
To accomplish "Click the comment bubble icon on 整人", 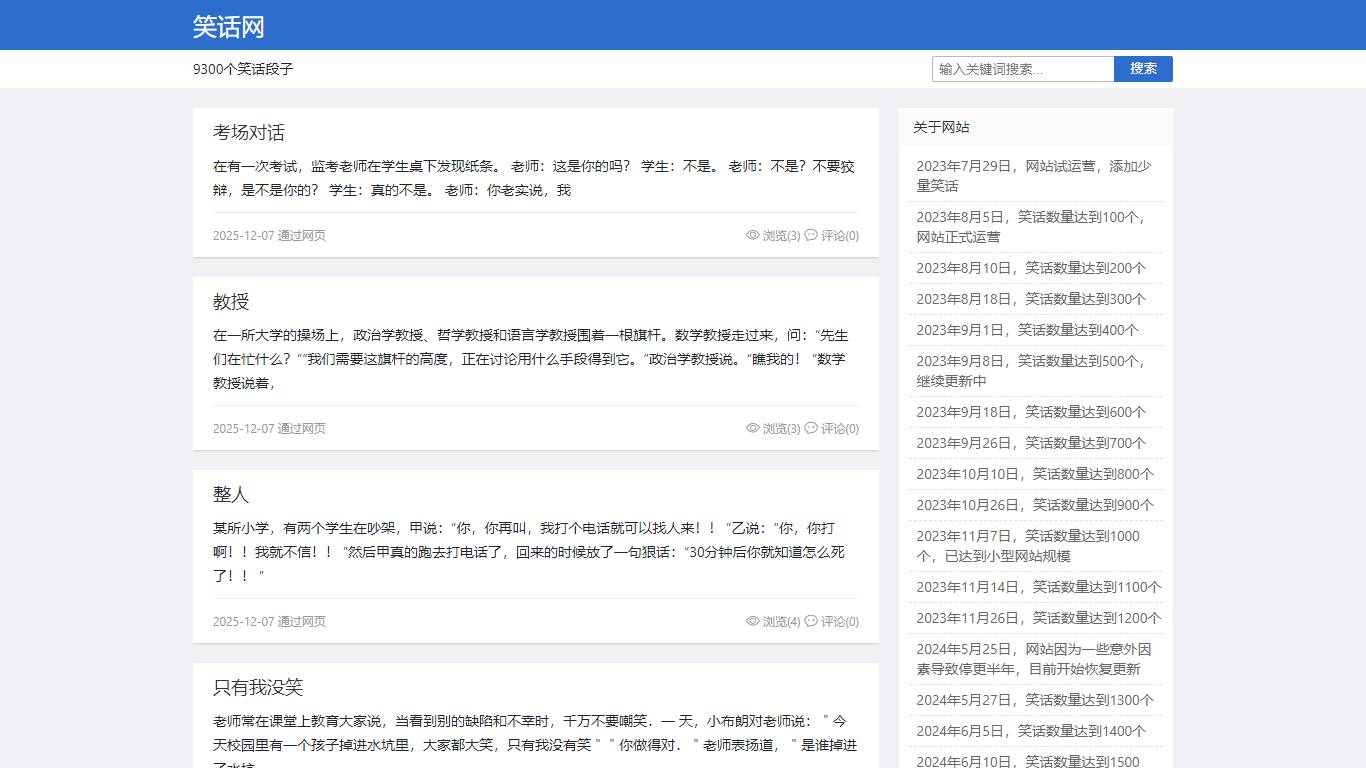I will click(811, 621).
